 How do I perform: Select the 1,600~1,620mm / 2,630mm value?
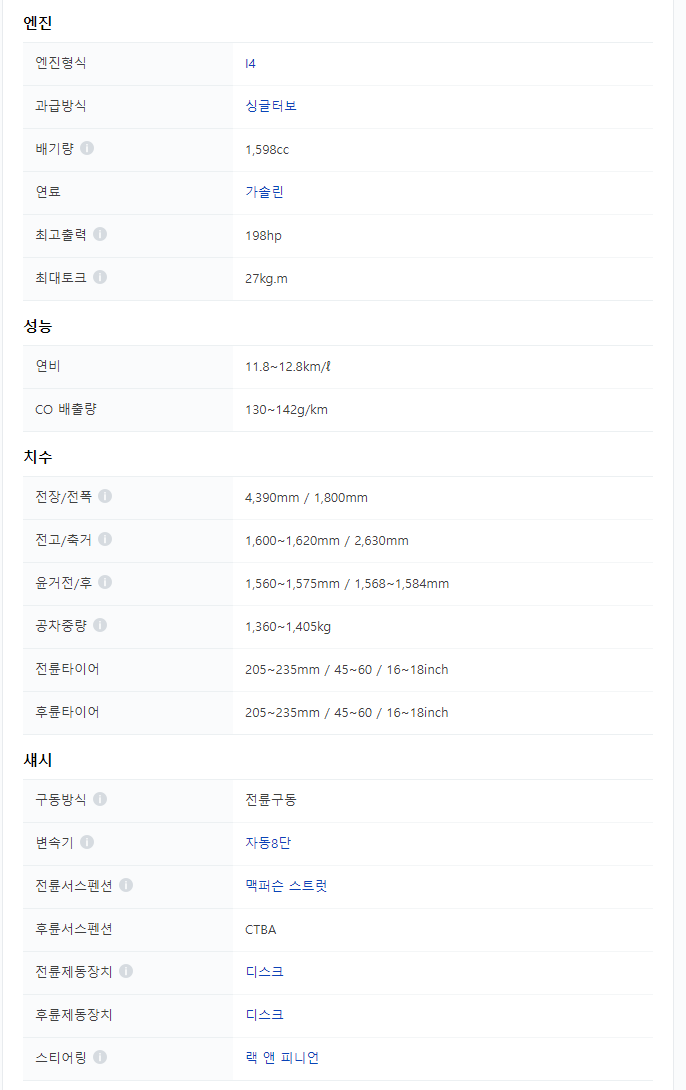(x=327, y=541)
